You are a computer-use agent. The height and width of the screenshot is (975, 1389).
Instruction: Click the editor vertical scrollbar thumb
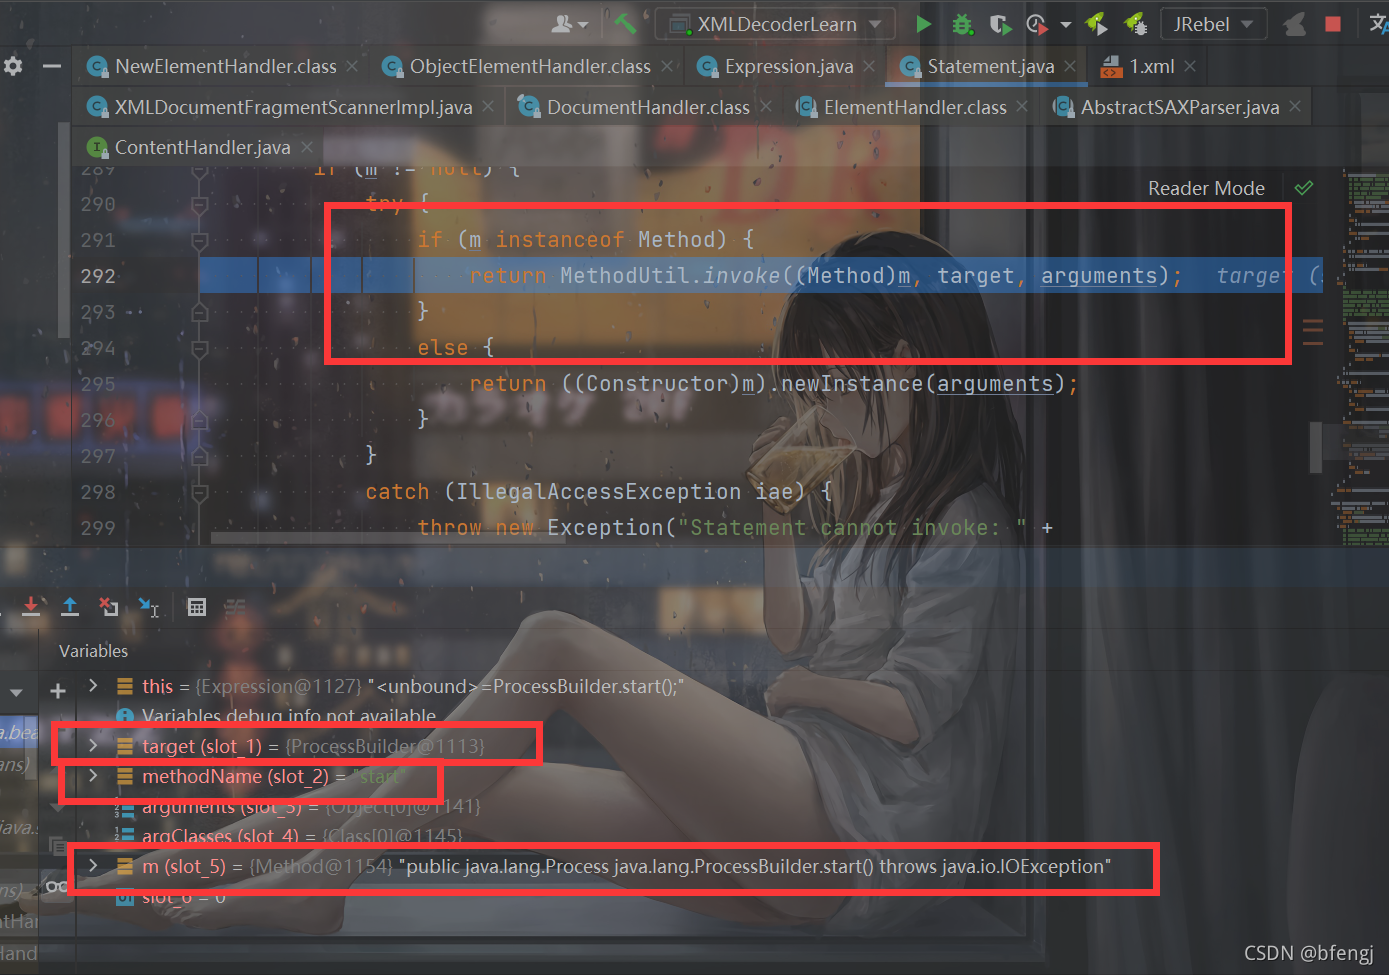1316,446
